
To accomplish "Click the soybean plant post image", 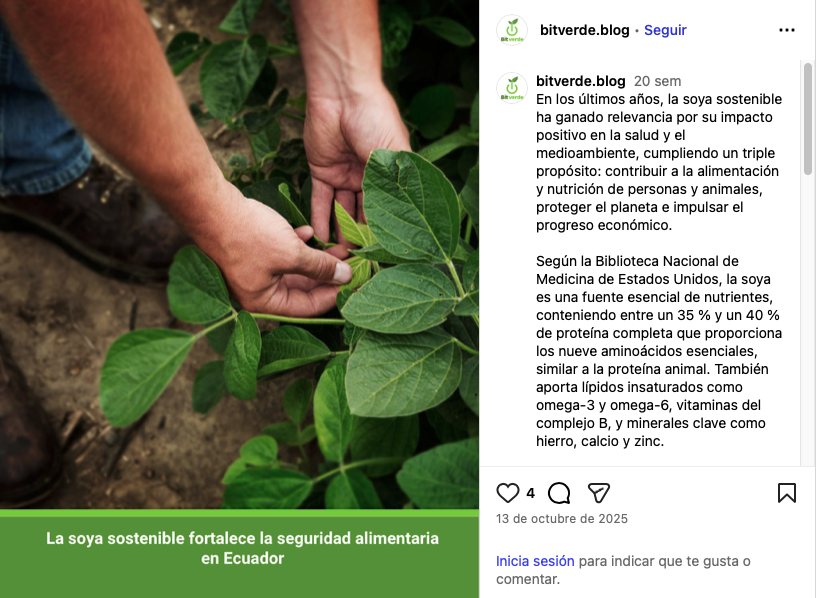I will (x=239, y=254).
